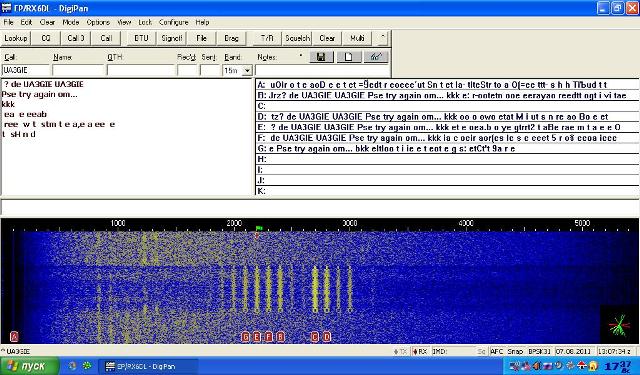Click the glasses view-log icon
640x375 pixels.
(x=376, y=57)
